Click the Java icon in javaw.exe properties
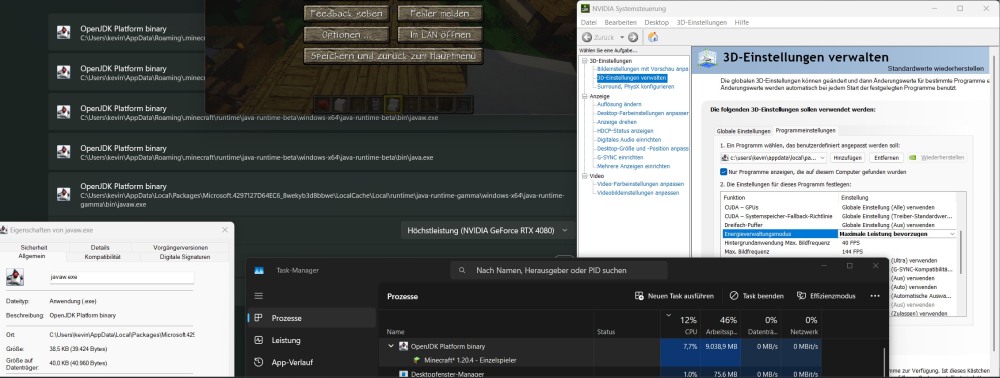The height and width of the screenshot is (378, 1000). (15, 277)
